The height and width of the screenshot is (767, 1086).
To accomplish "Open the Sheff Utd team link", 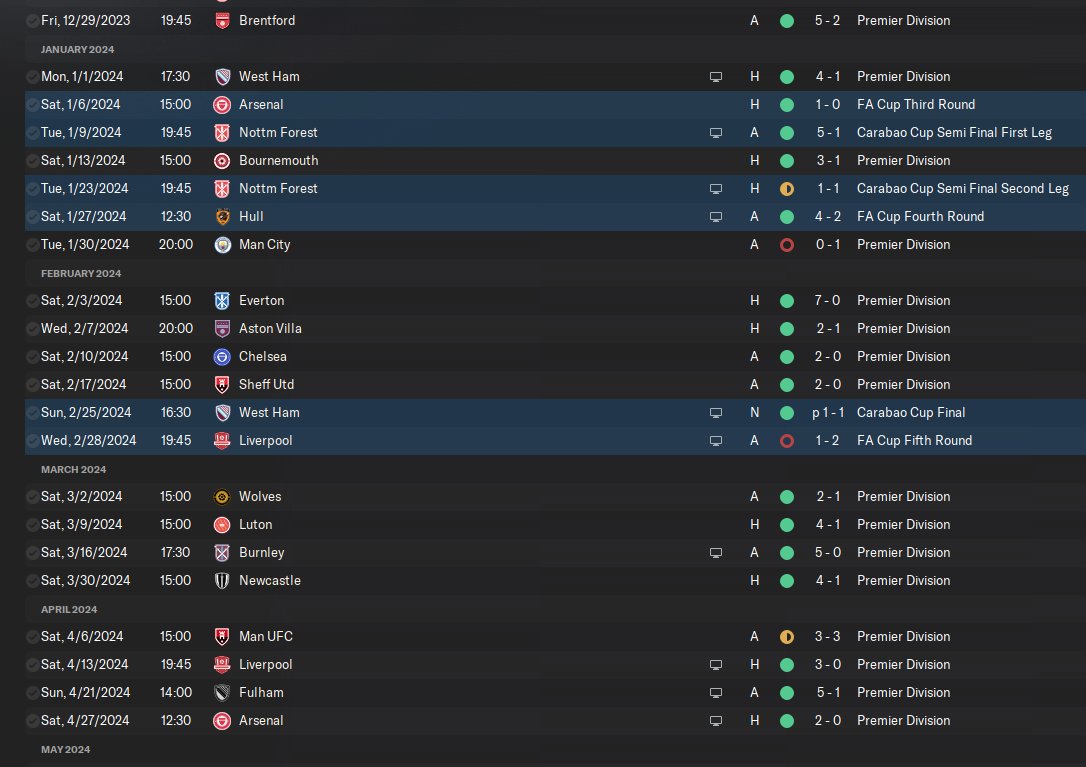I will coord(267,385).
